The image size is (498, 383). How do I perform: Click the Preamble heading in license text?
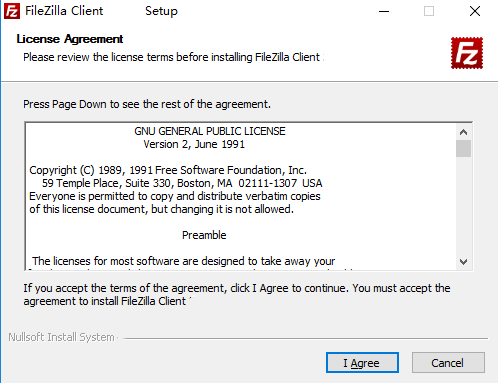click(x=204, y=235)
